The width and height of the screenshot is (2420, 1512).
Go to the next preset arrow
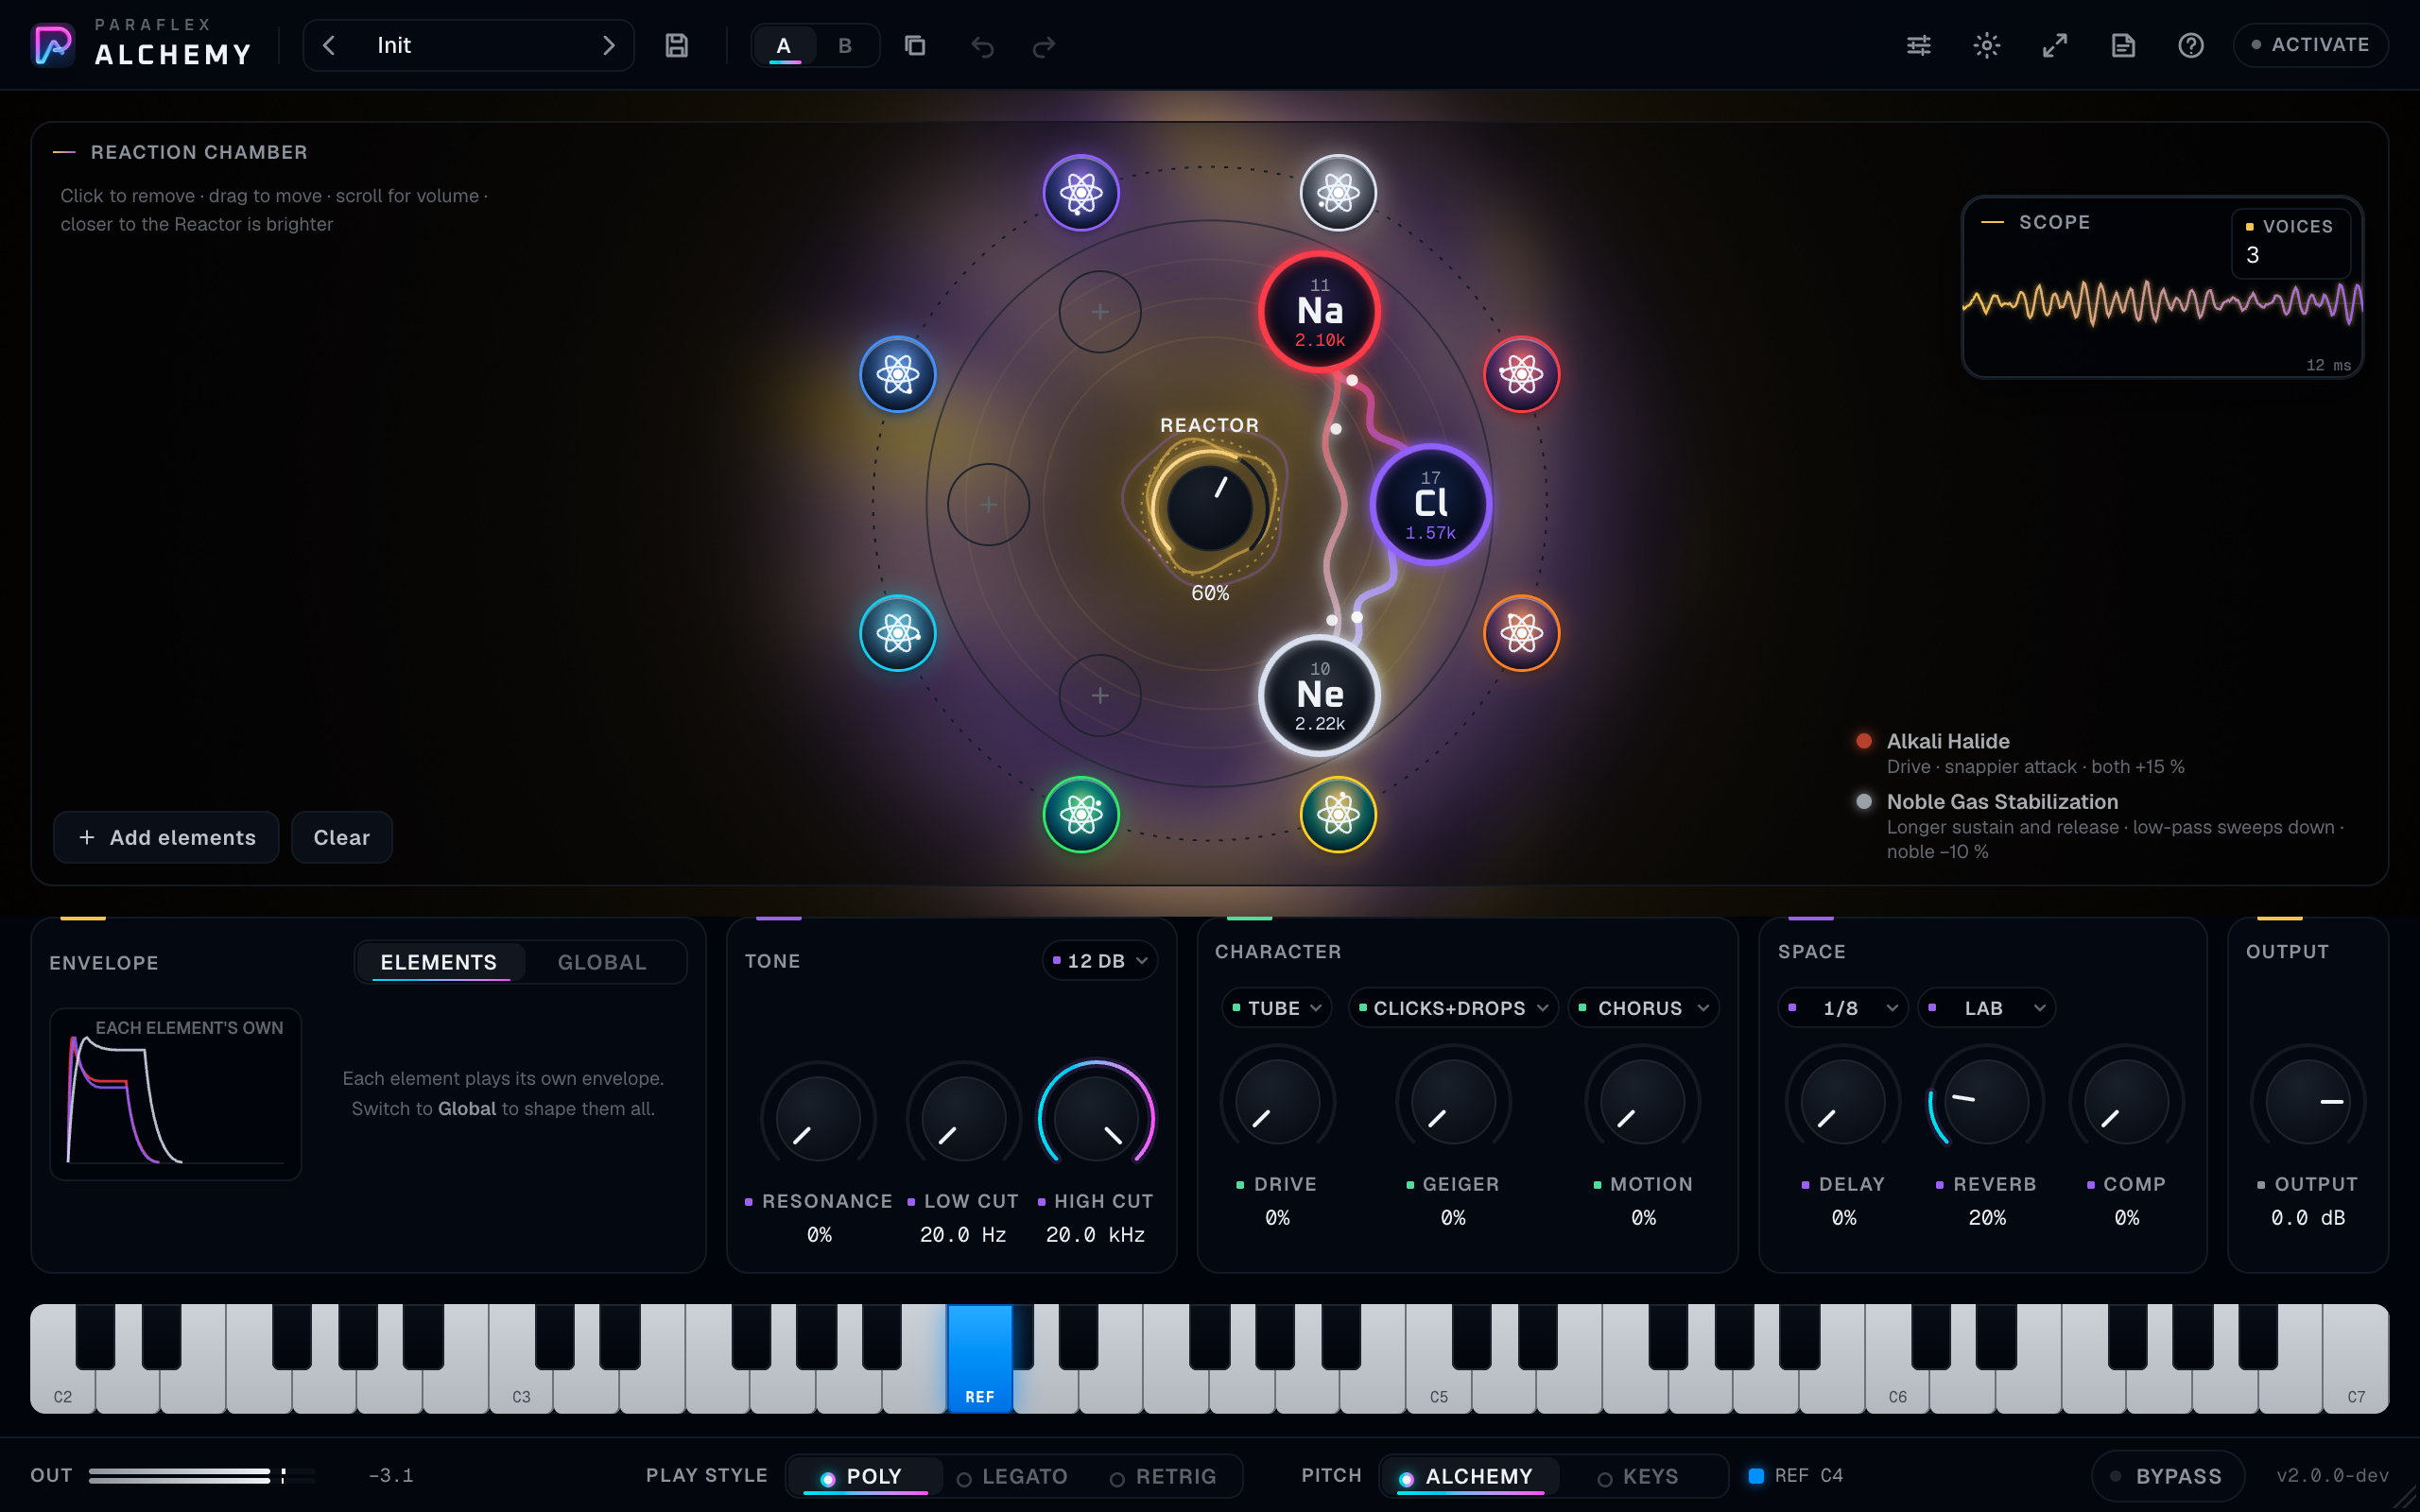tap(608, 45)
